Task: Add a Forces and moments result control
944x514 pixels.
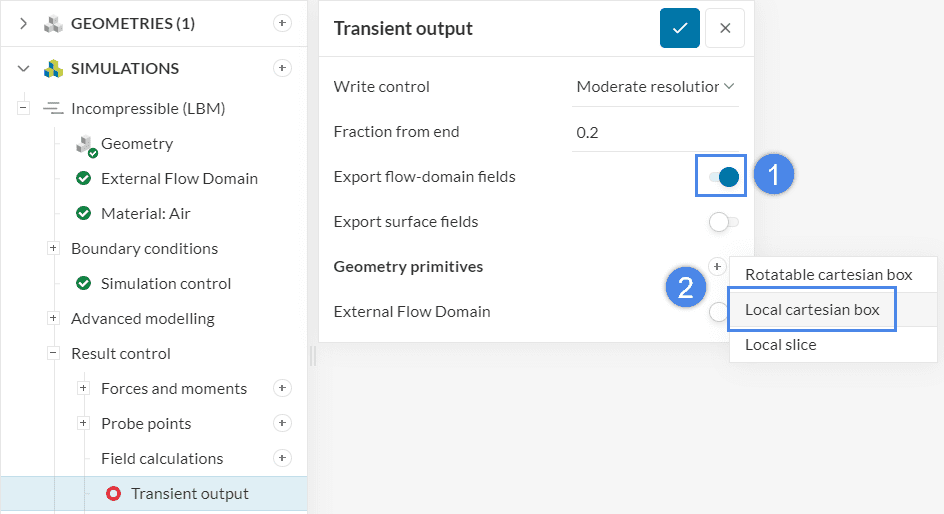Action: coord(282,388)
